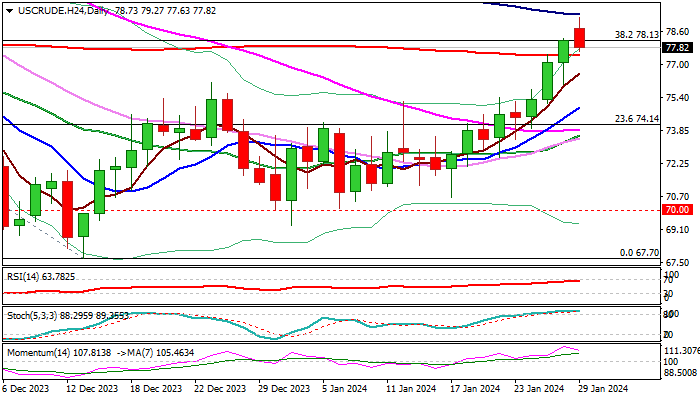Select the 72.25 price axis label

coord(677,163)
